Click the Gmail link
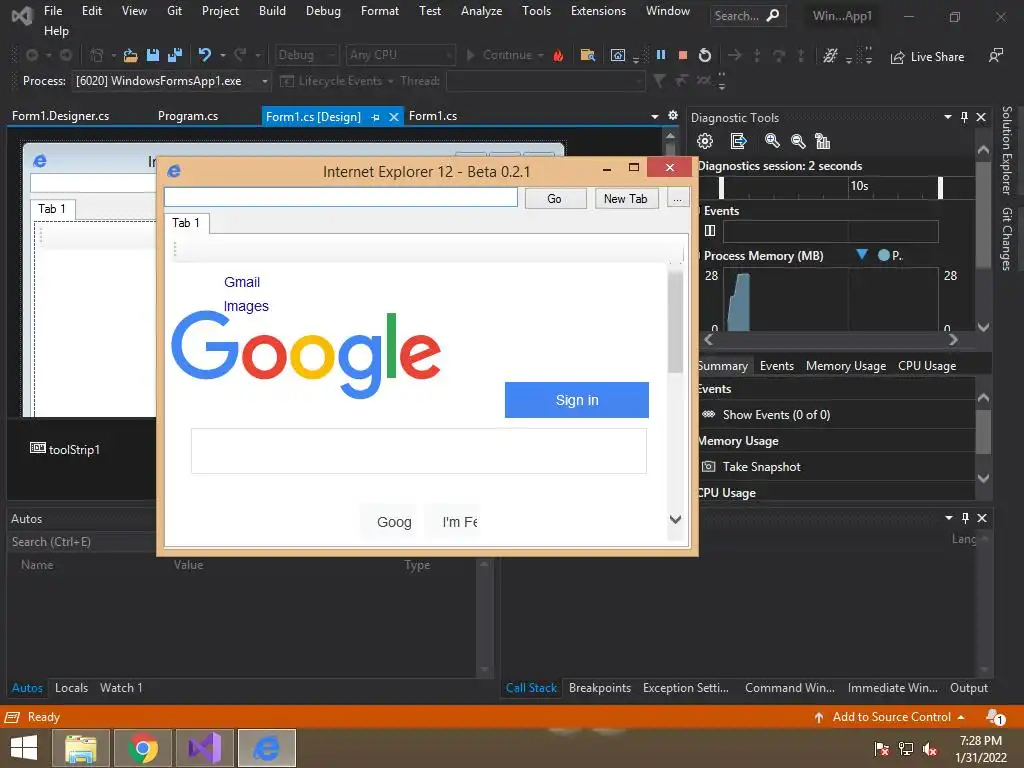 tap(242, 282)
